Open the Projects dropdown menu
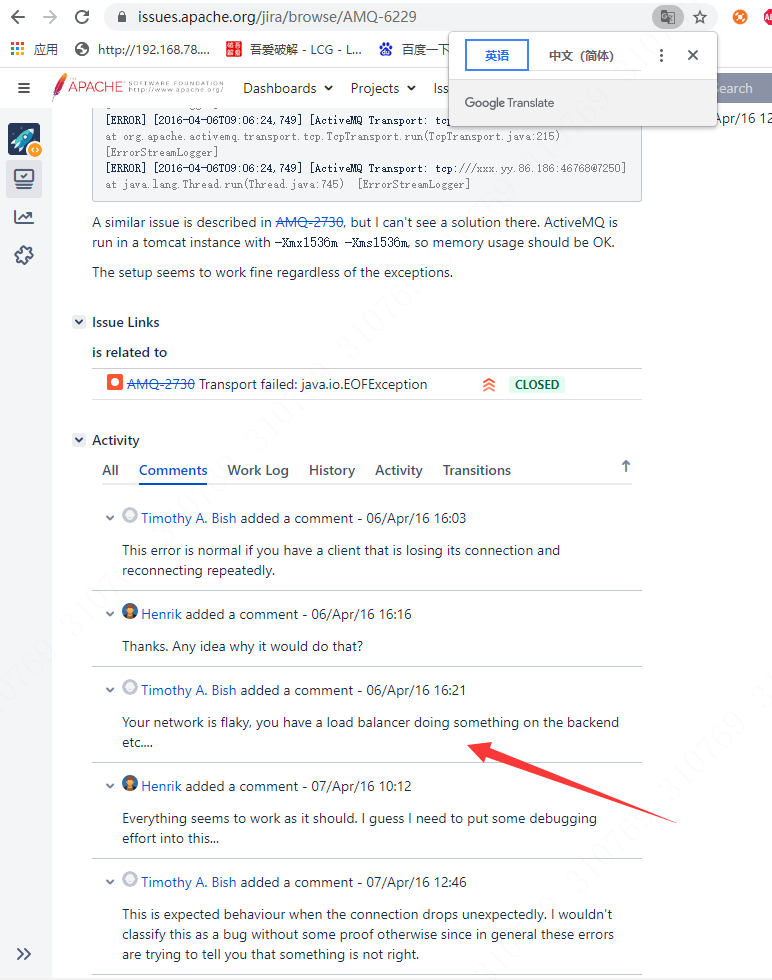 pos(383,88)
